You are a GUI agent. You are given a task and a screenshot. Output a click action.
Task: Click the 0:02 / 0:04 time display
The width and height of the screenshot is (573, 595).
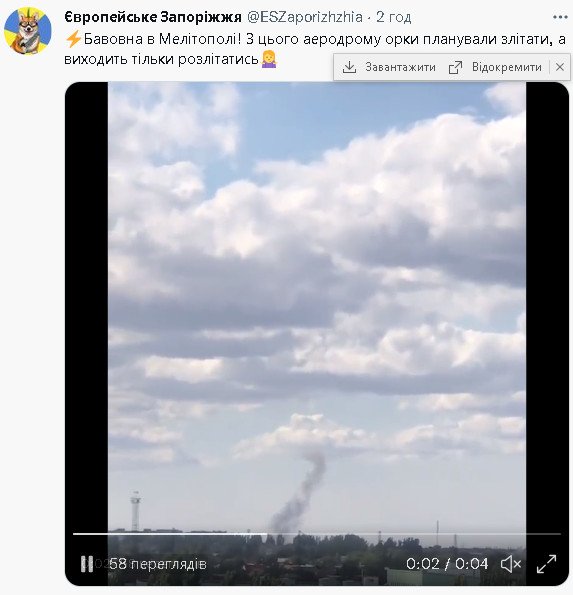(x=447, y=564)
